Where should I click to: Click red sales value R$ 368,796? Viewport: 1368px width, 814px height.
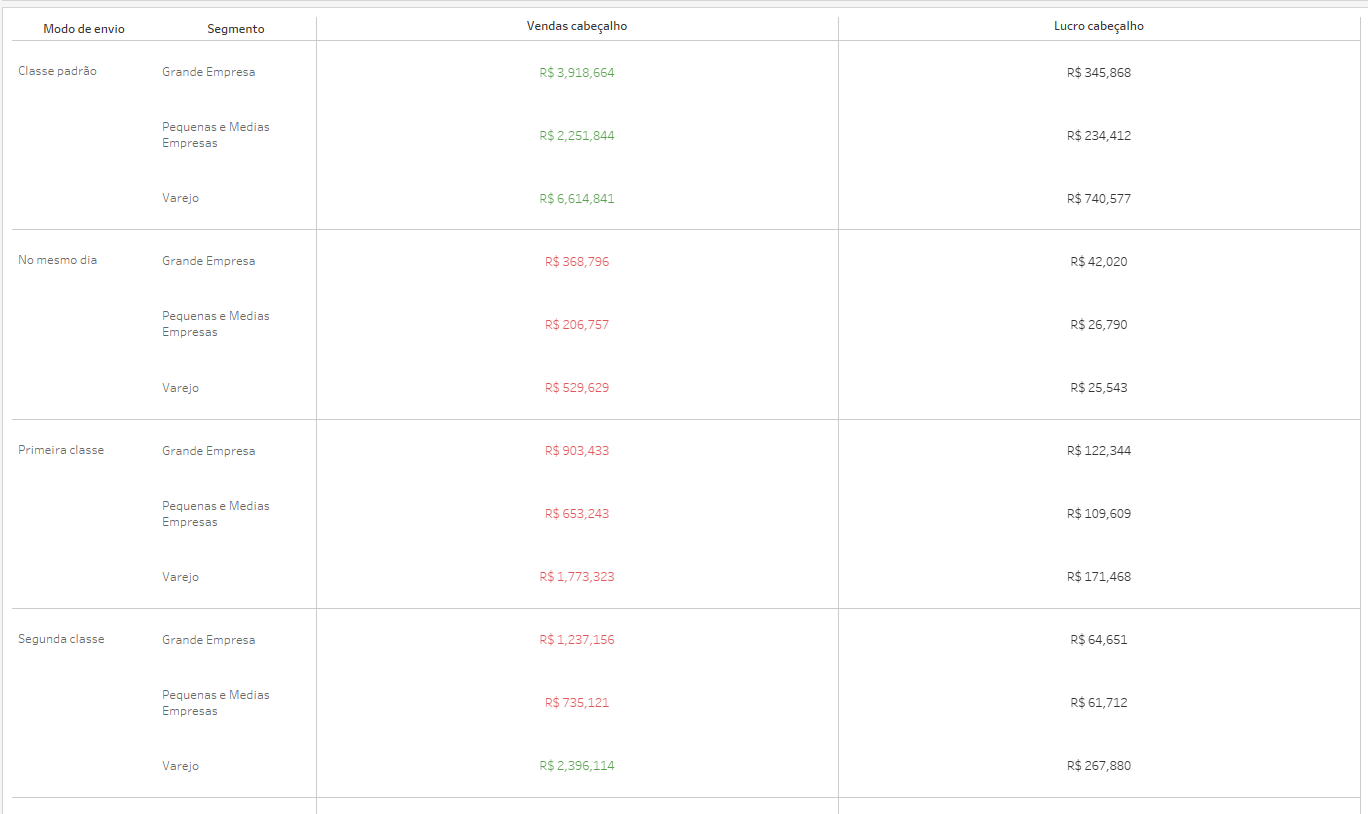(x=577, y=262)
